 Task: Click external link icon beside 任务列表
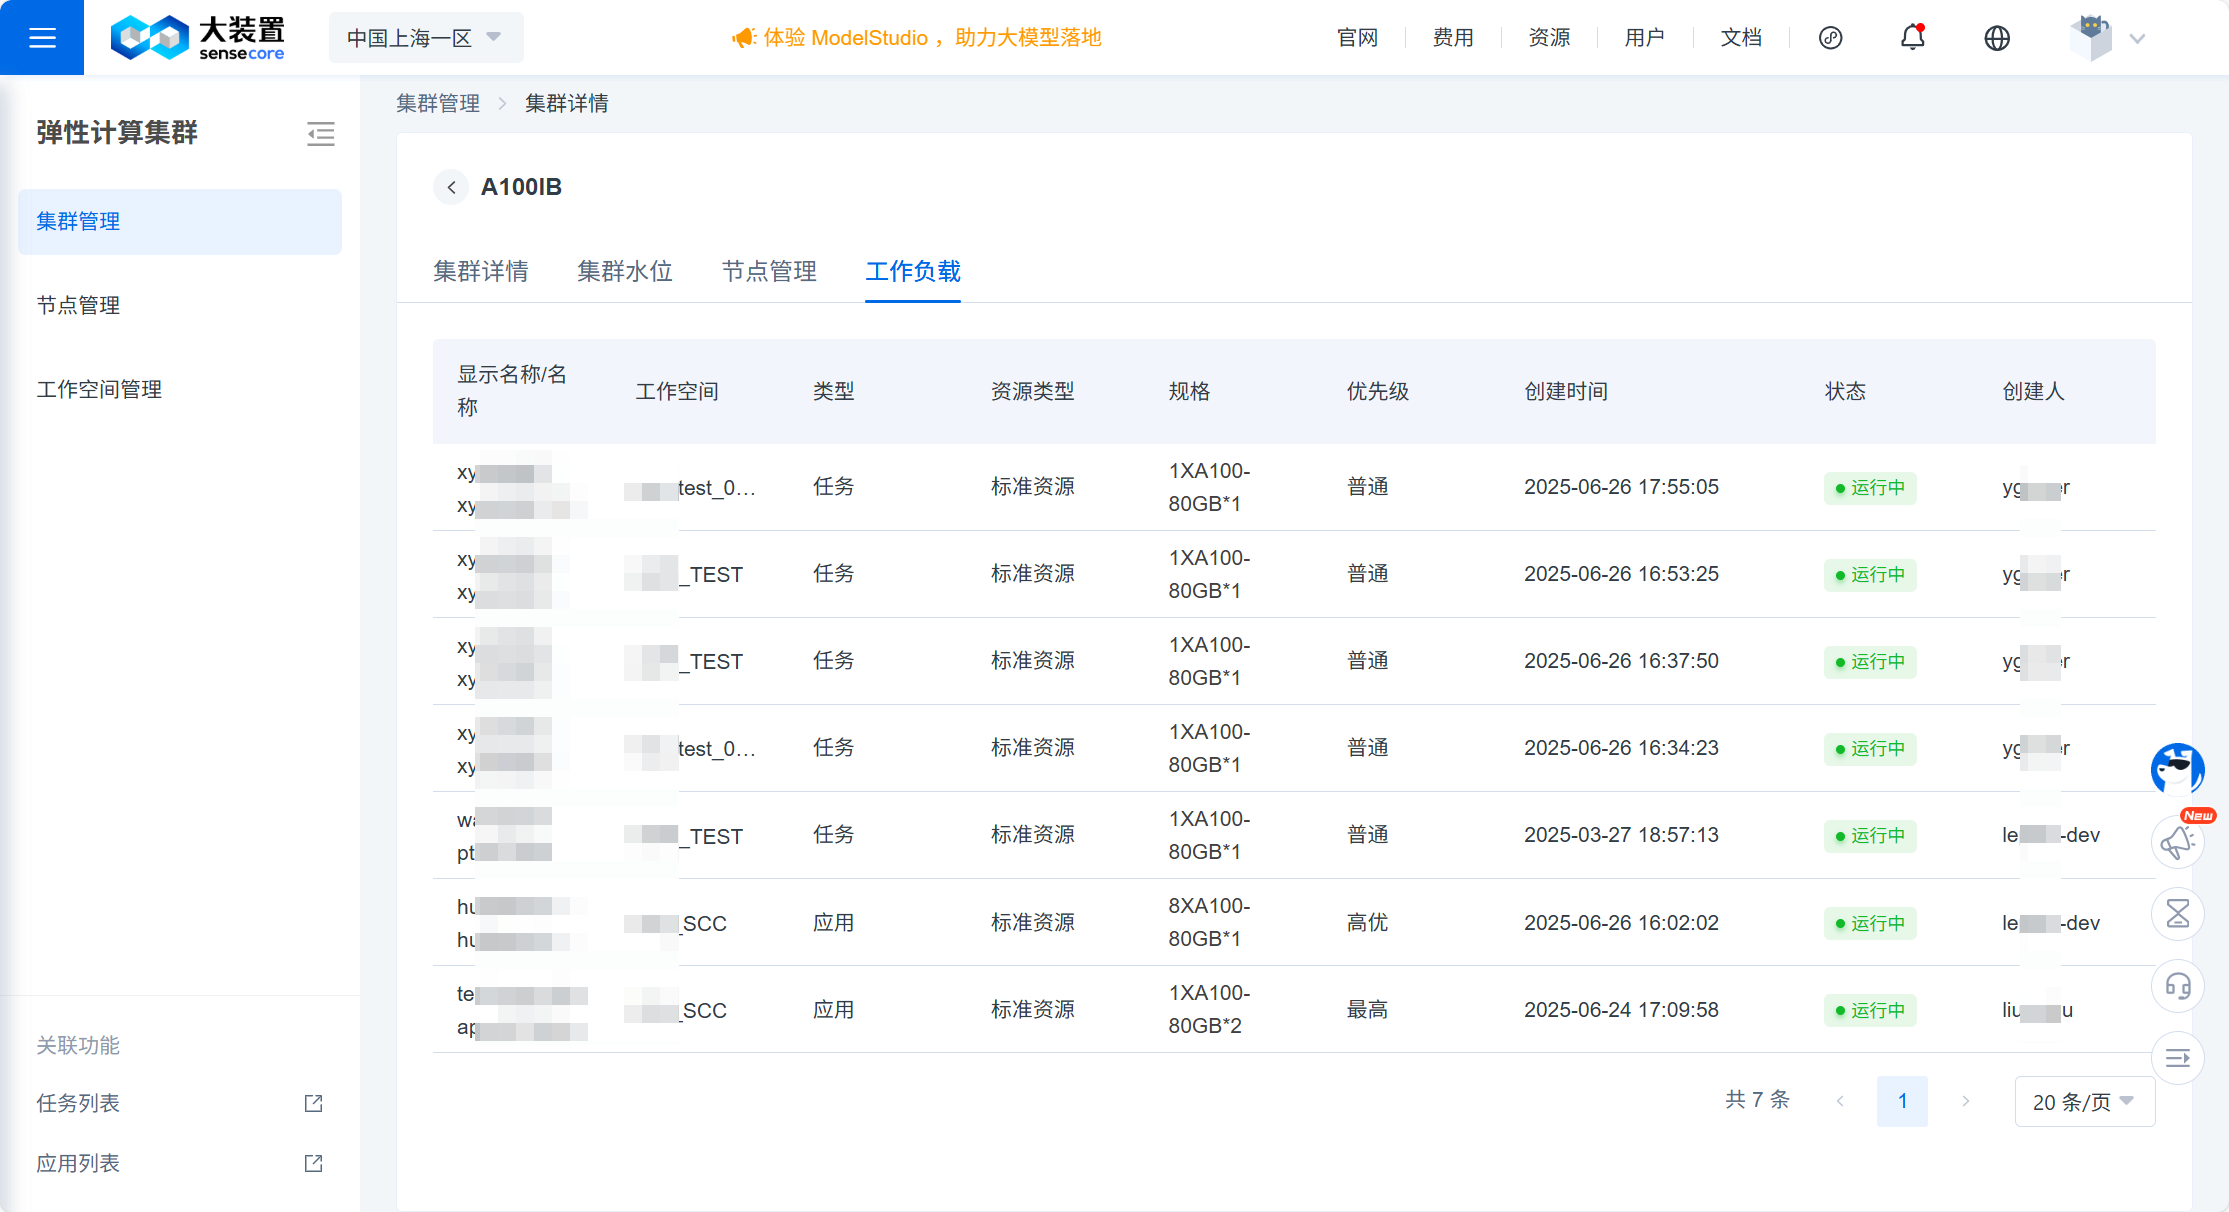(x=313, y=1103)
